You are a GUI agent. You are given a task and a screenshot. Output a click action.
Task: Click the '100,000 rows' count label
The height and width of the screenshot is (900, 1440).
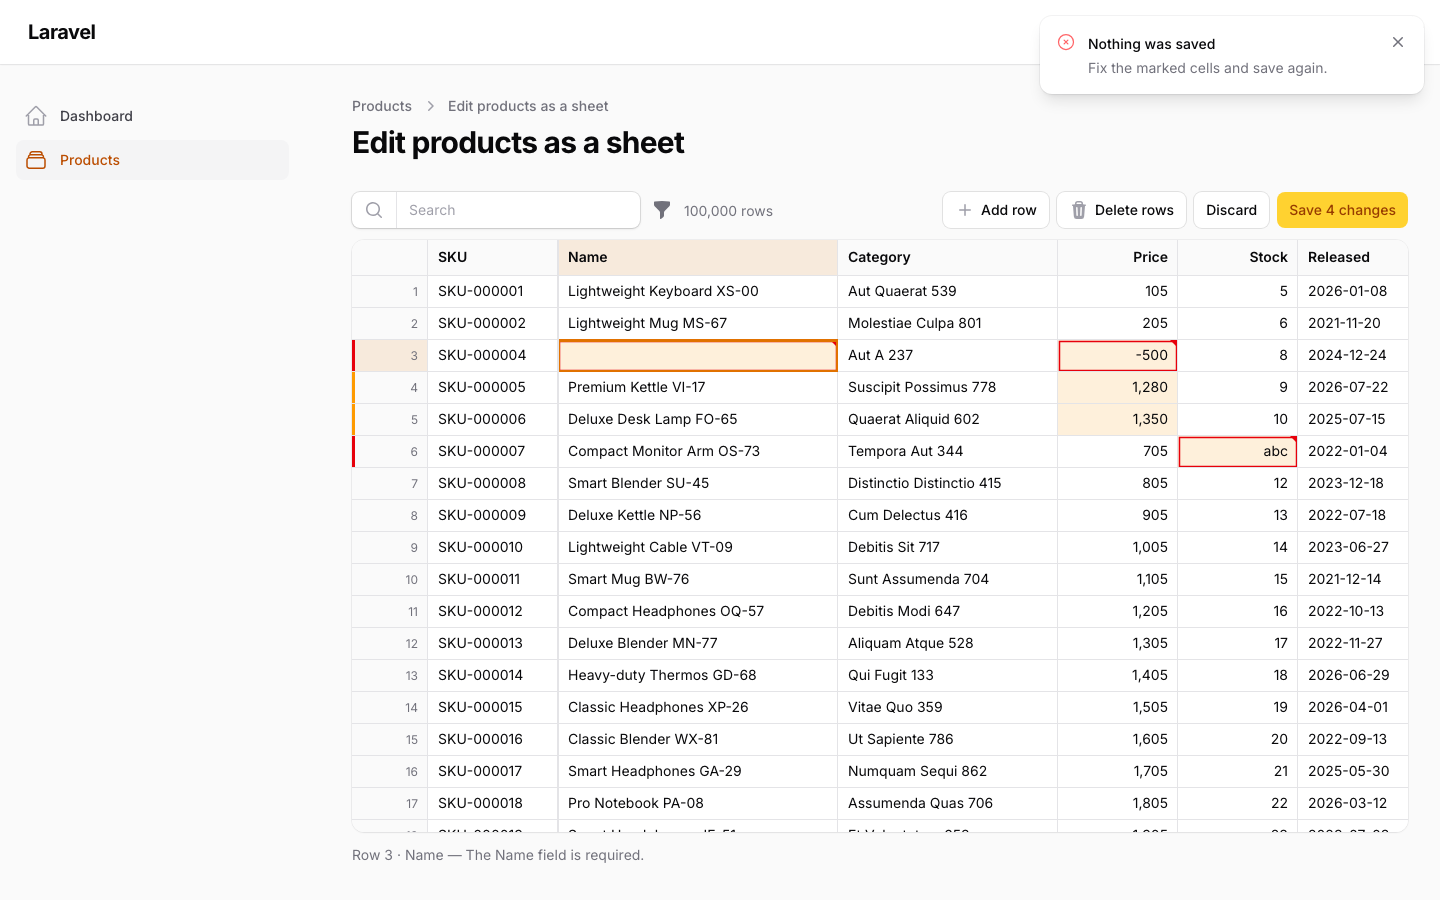(728, 211)
